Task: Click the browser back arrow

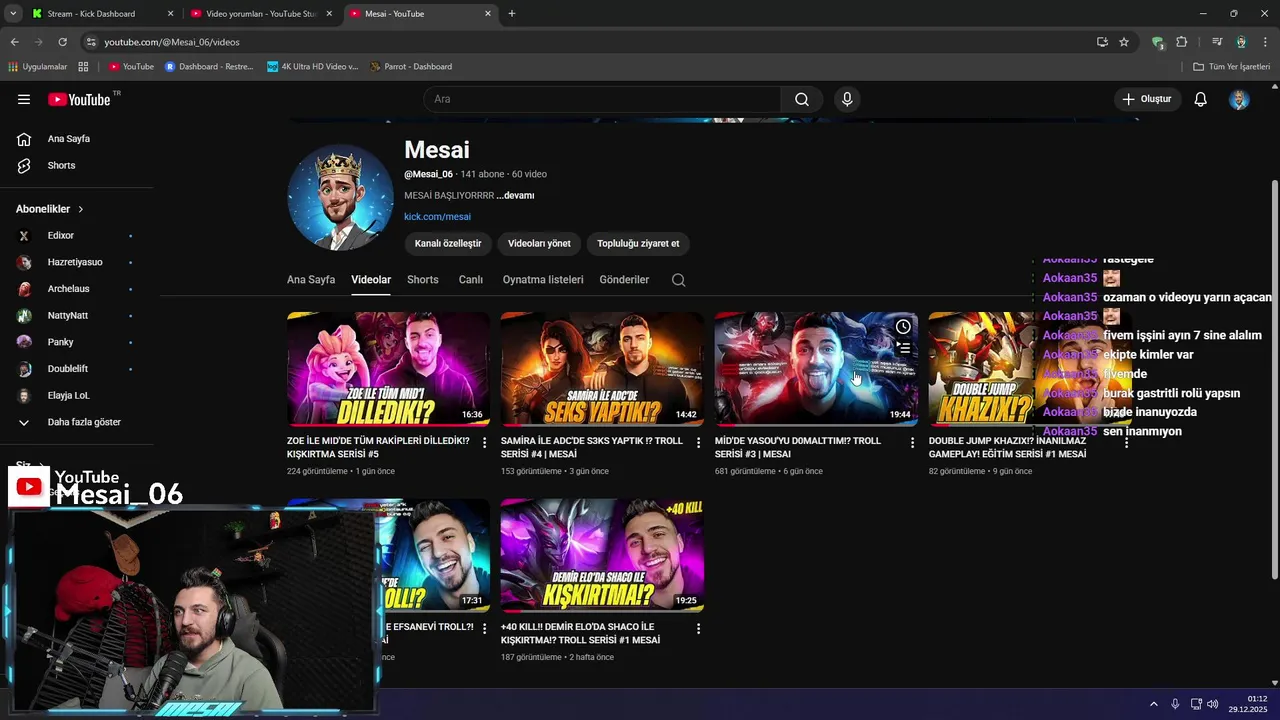Action: pos(14,42)
